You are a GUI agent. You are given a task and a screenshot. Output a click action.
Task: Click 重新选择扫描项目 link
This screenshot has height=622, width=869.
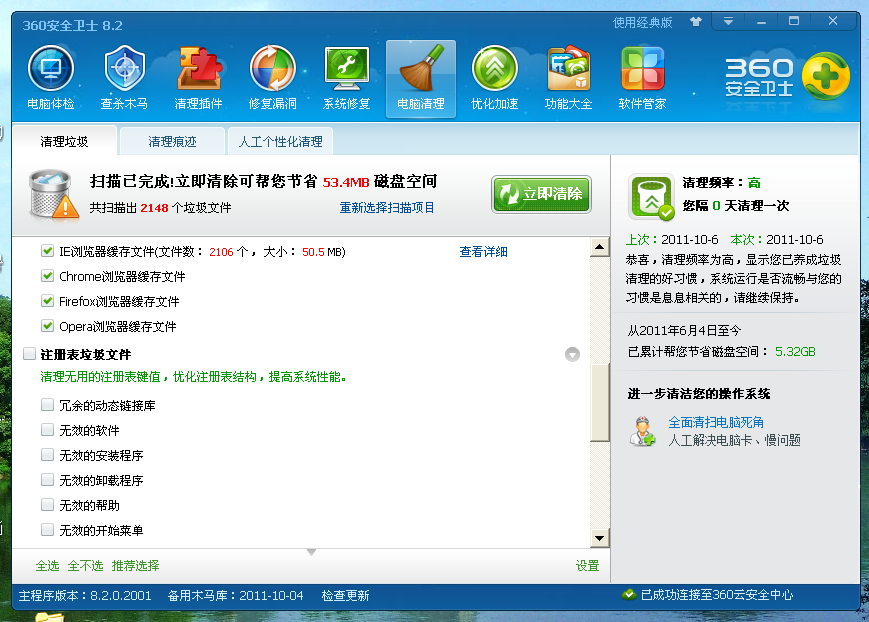click(x=387, y=208)
